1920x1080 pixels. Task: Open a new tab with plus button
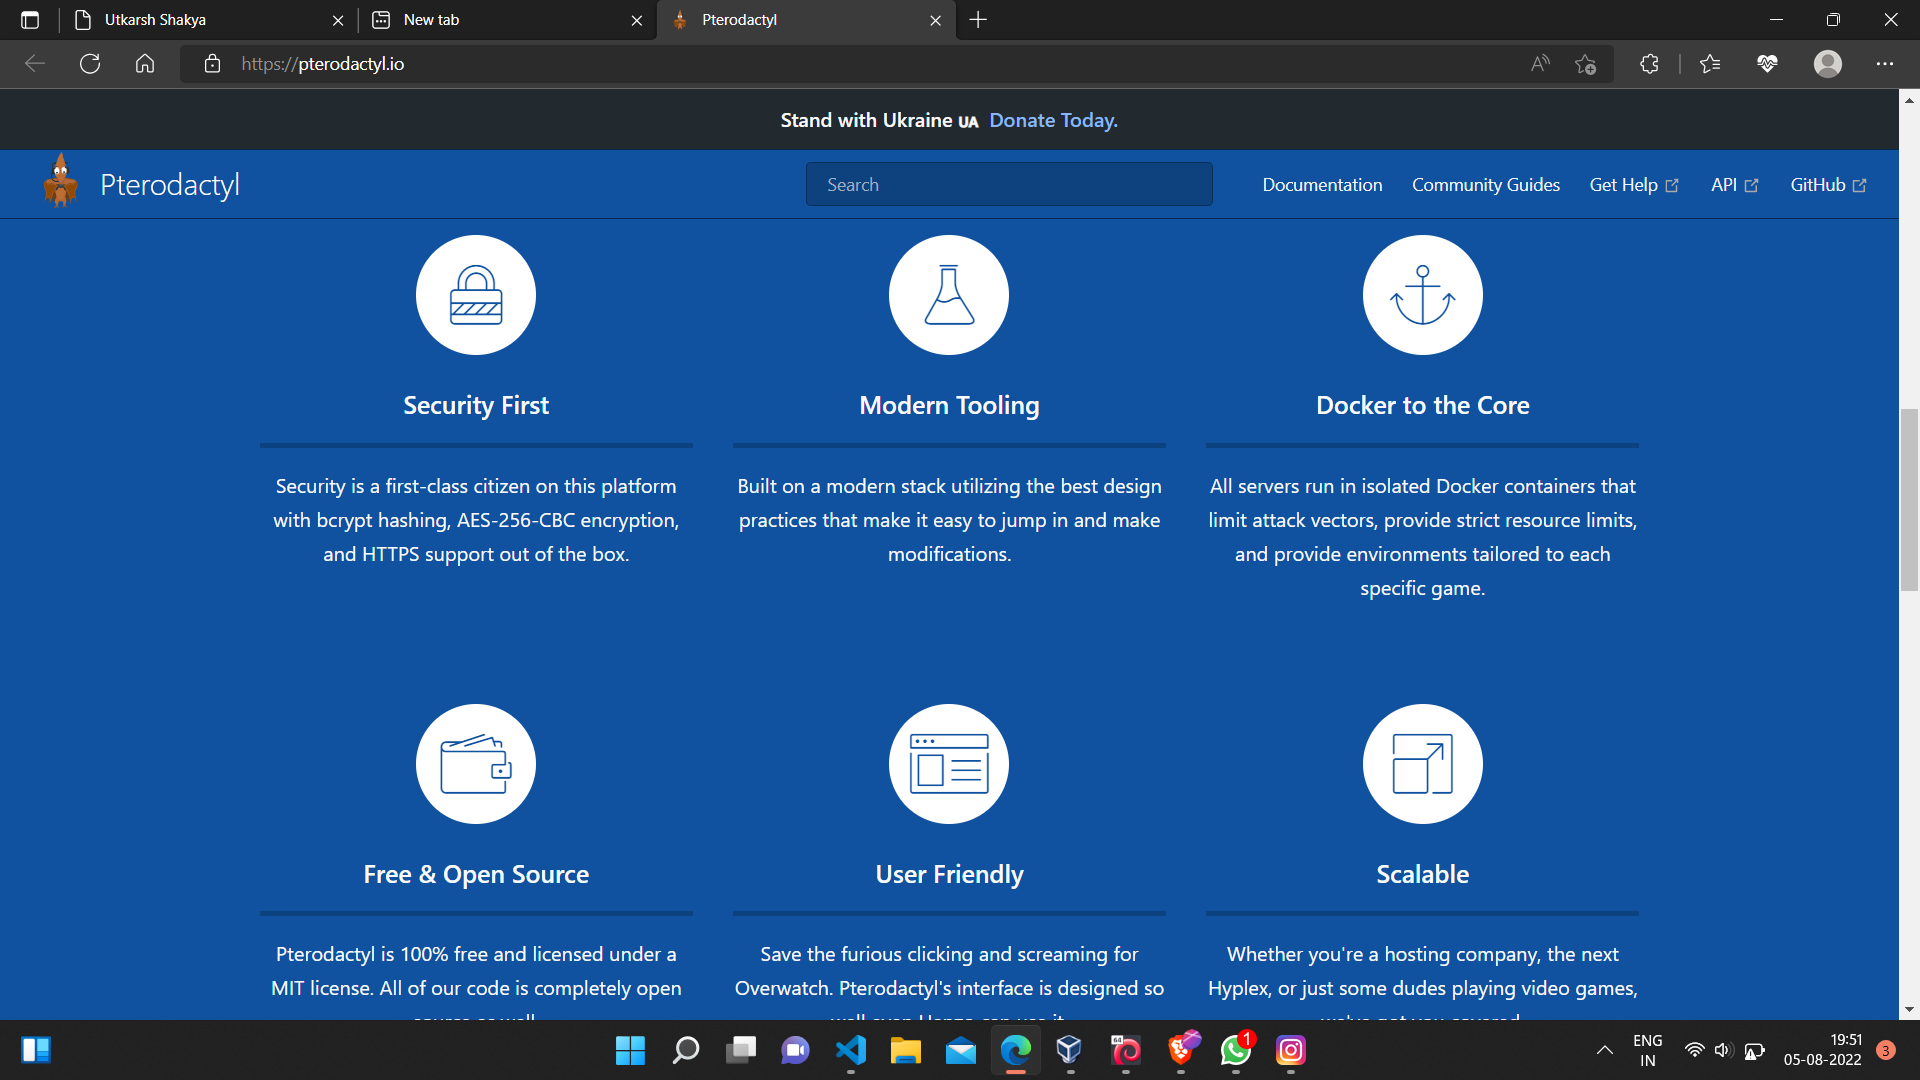pyautogui.click(x=978, y=20)
